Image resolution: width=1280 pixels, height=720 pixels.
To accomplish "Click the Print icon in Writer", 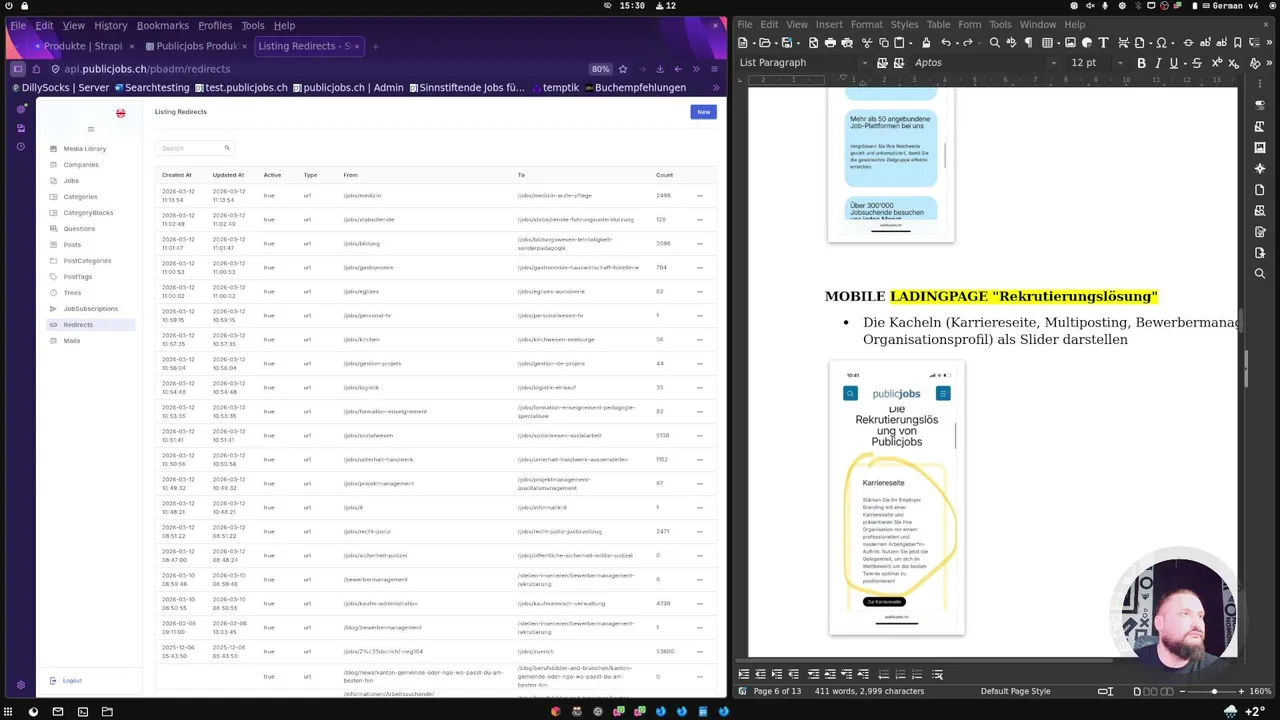I will point(830,43).
